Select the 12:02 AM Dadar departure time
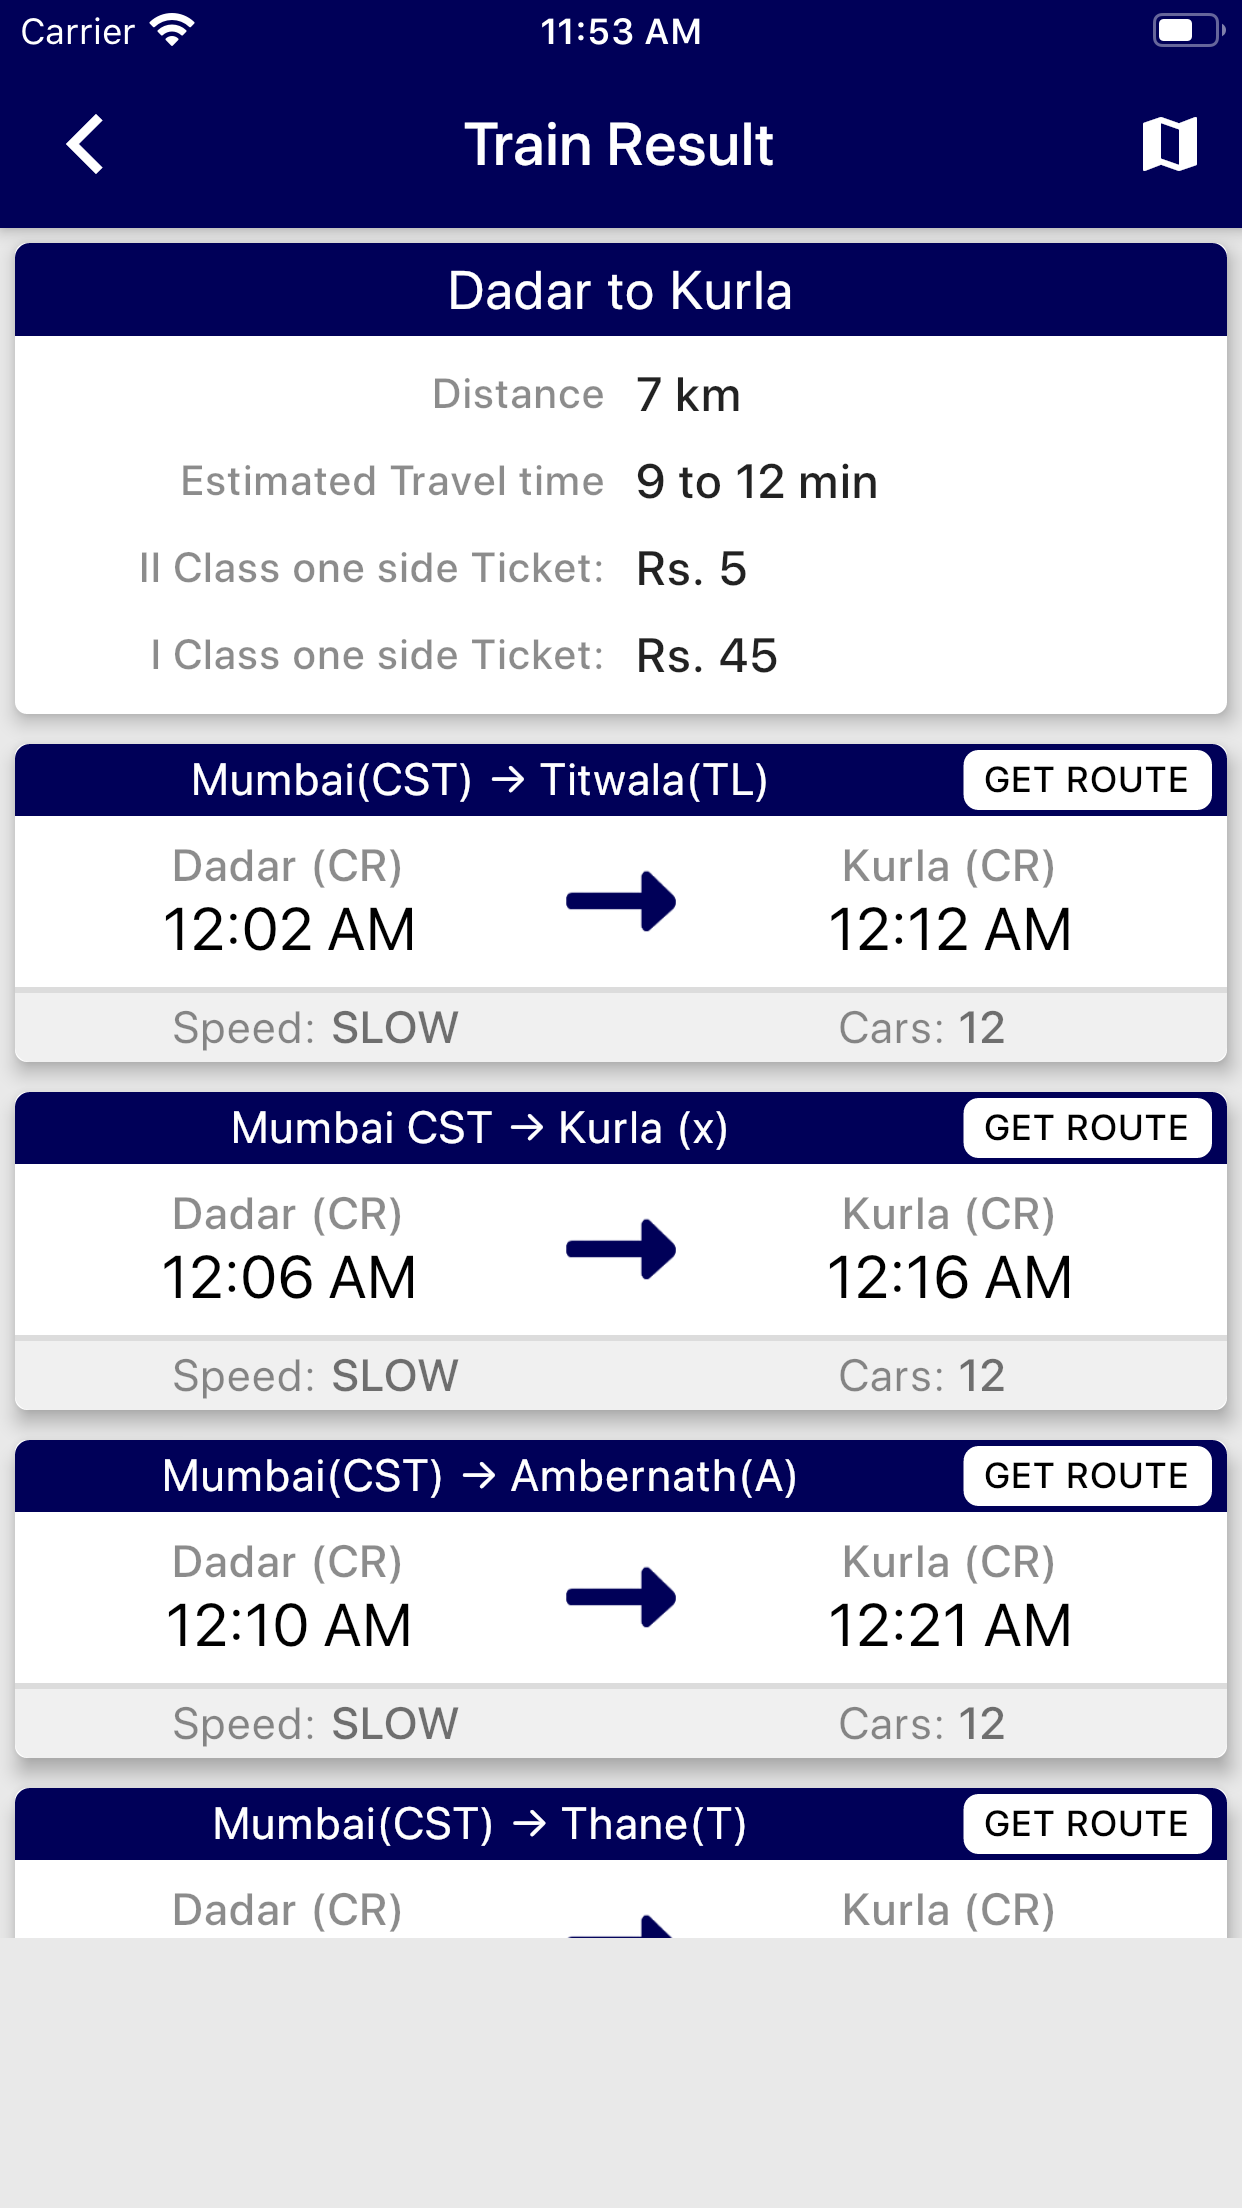Image resolution: width=1242 pixels, height=2208 pixels. [289, 929]
